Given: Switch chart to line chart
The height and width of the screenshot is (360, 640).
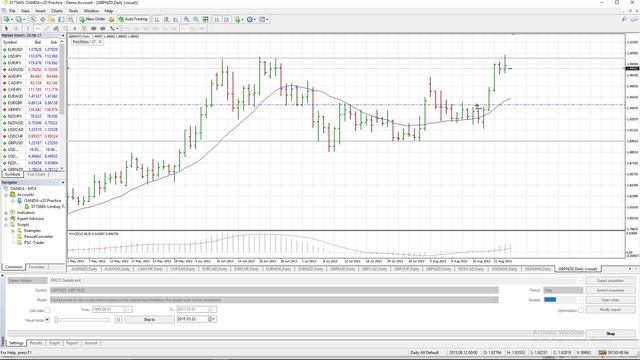Looking at the screenshot, I should (176, 19).
